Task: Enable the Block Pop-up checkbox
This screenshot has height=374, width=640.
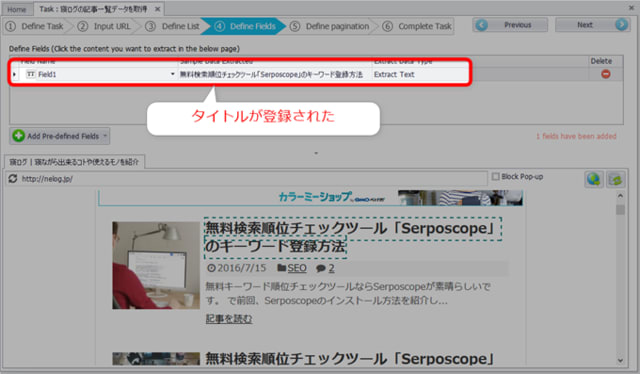Action: tap(496, 177)
